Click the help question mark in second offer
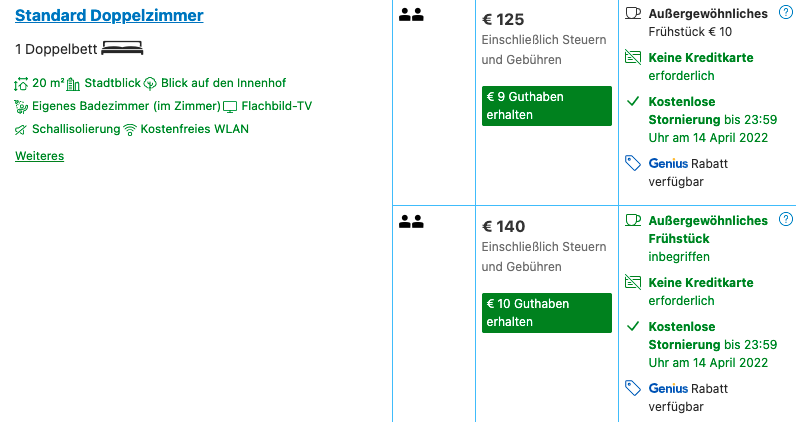The height and width of the screenshot is (422, 796). 785,219
